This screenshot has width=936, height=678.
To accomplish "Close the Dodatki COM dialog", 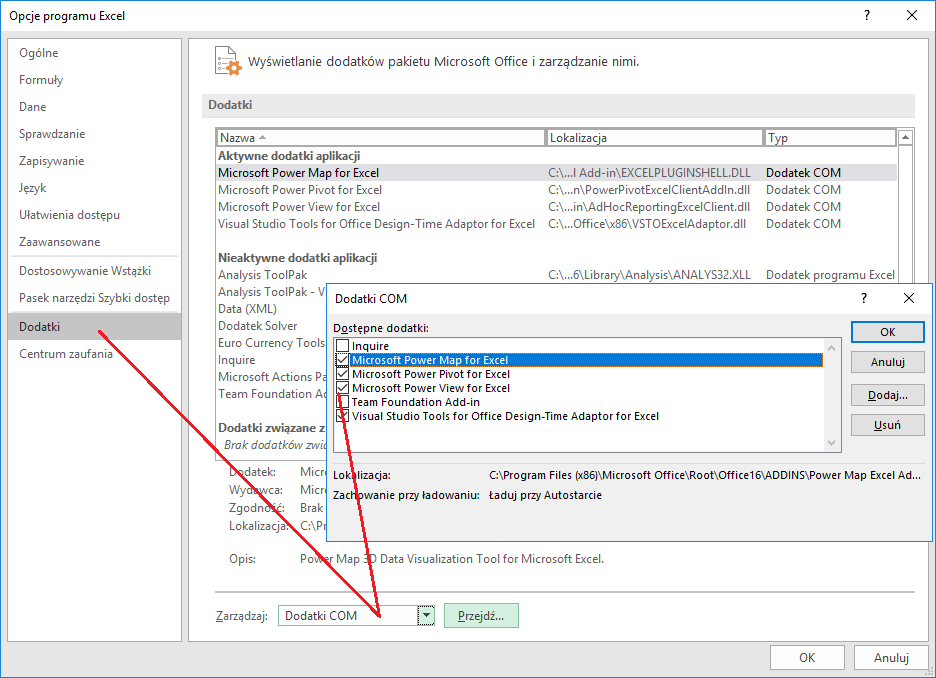I will 909,298.
